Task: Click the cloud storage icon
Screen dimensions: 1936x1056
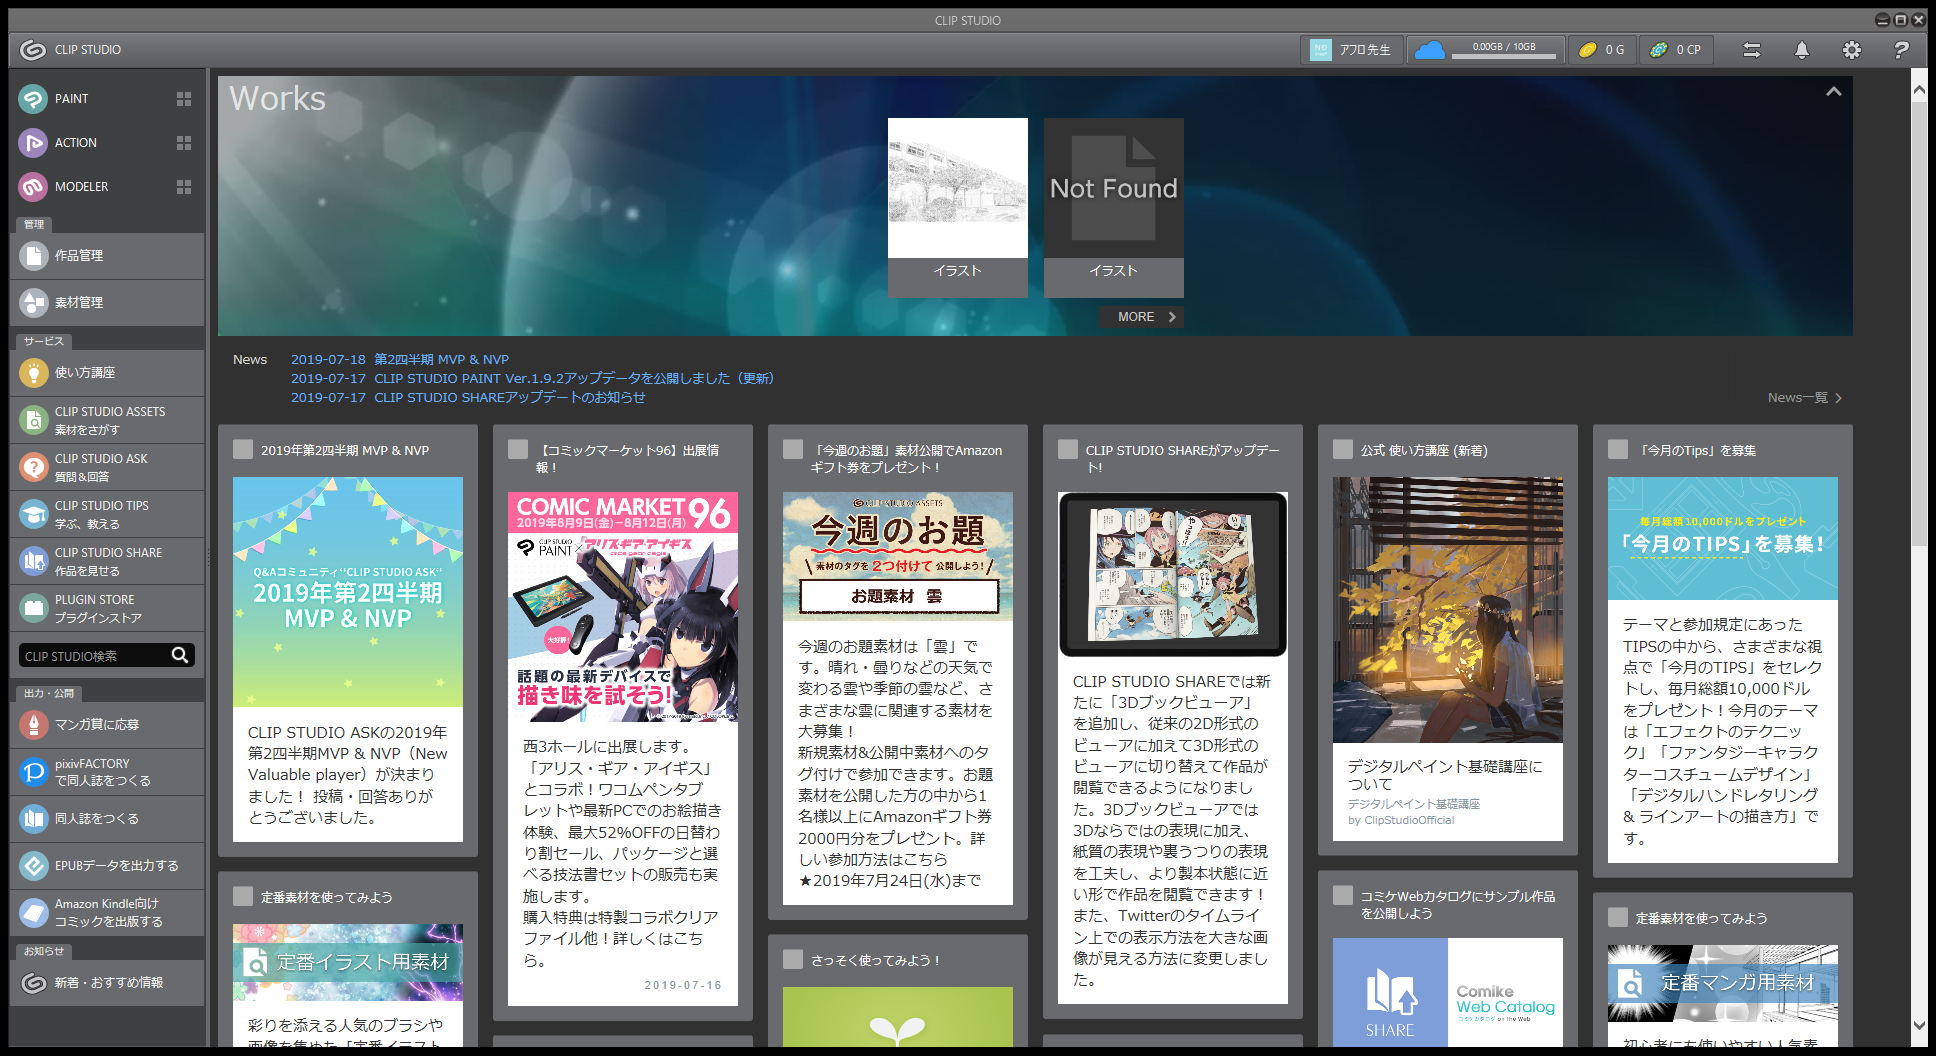Action: click(x=1429, y=50)
